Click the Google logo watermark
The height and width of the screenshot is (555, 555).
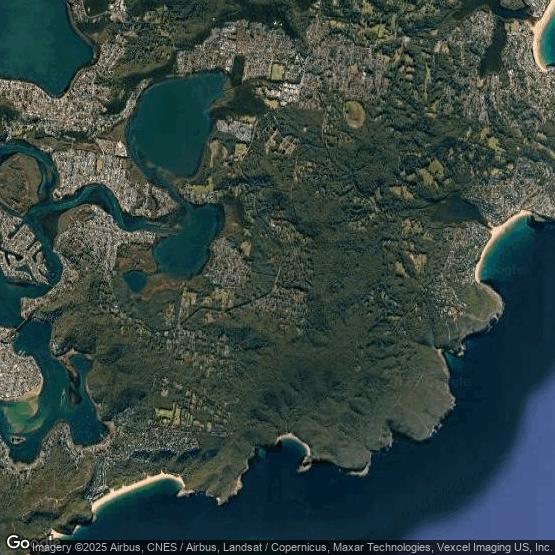[x=18, y=542]
